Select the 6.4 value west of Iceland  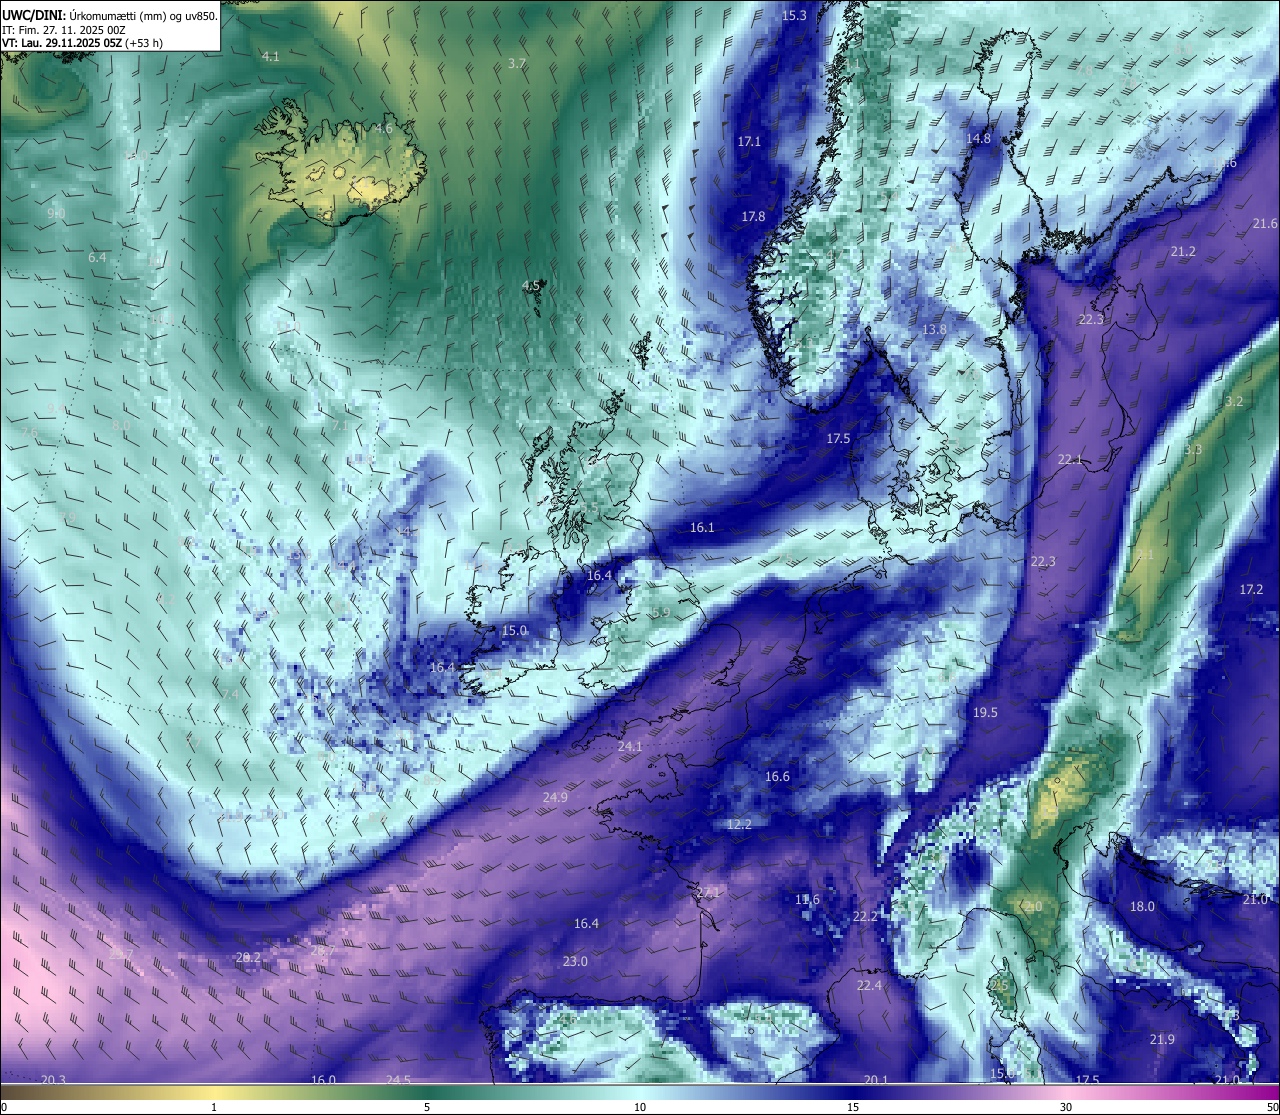coord(97,258)
